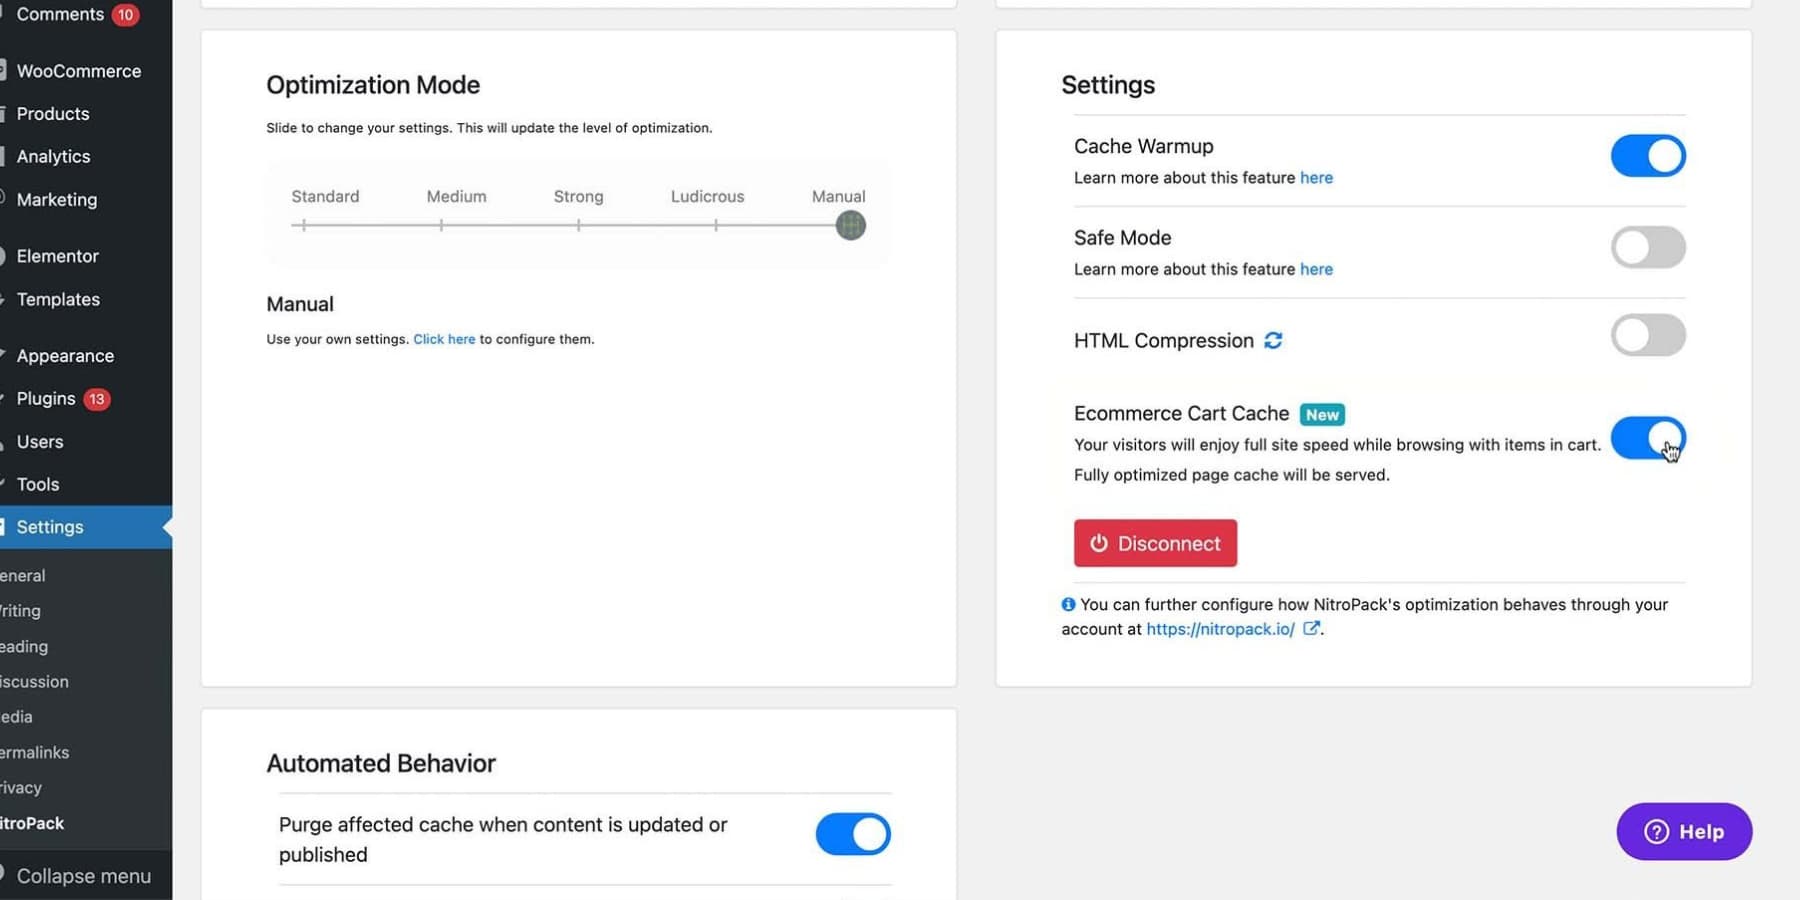This screenshot has height=900, width=1800.
Task: Click the red Disconnect button
Action: point(1155,543)
